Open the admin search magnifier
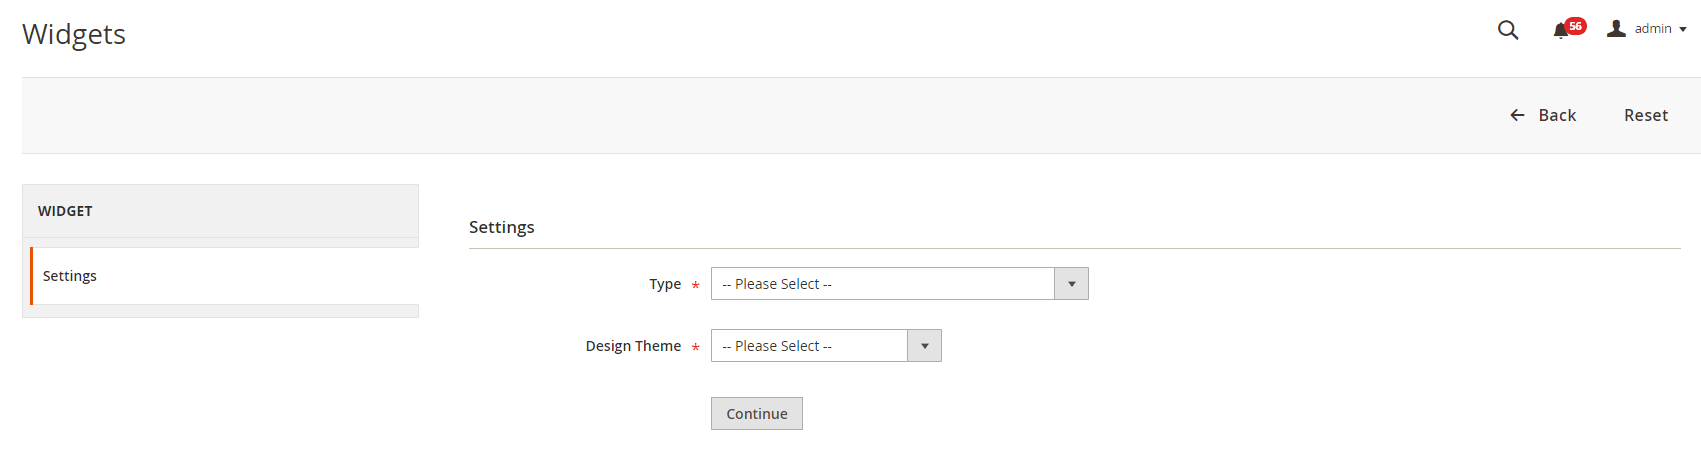Screen dimensions: 1701x471 (1508, 30)
